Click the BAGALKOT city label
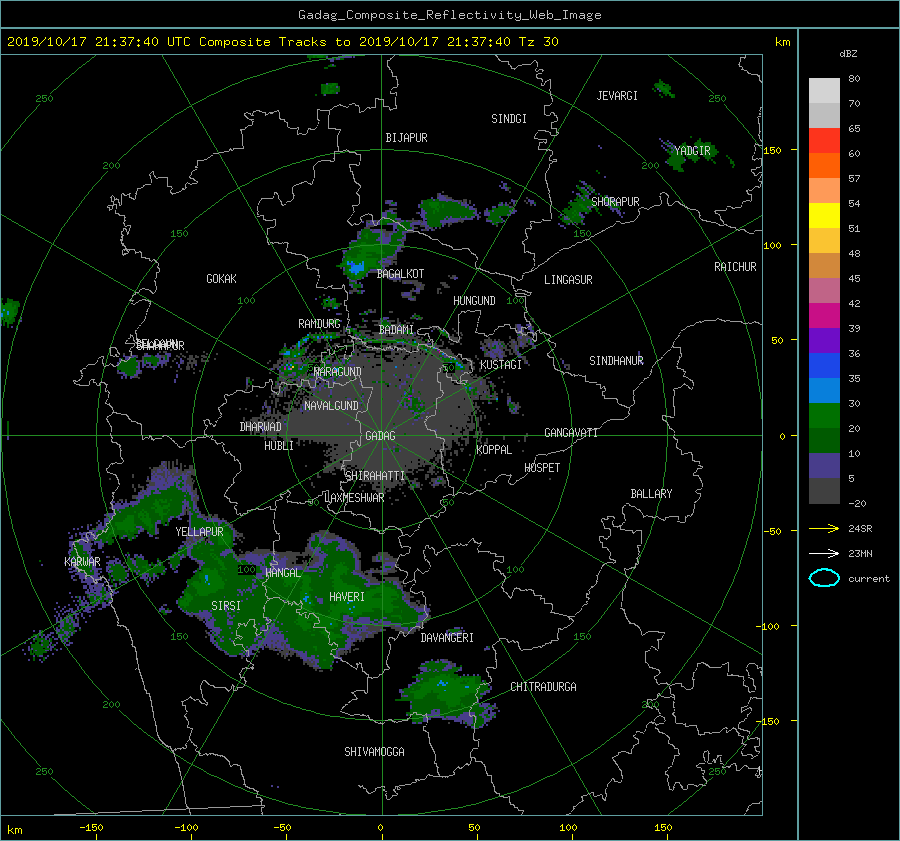This screenshot has height=841, width=900. tap(400, 274)
